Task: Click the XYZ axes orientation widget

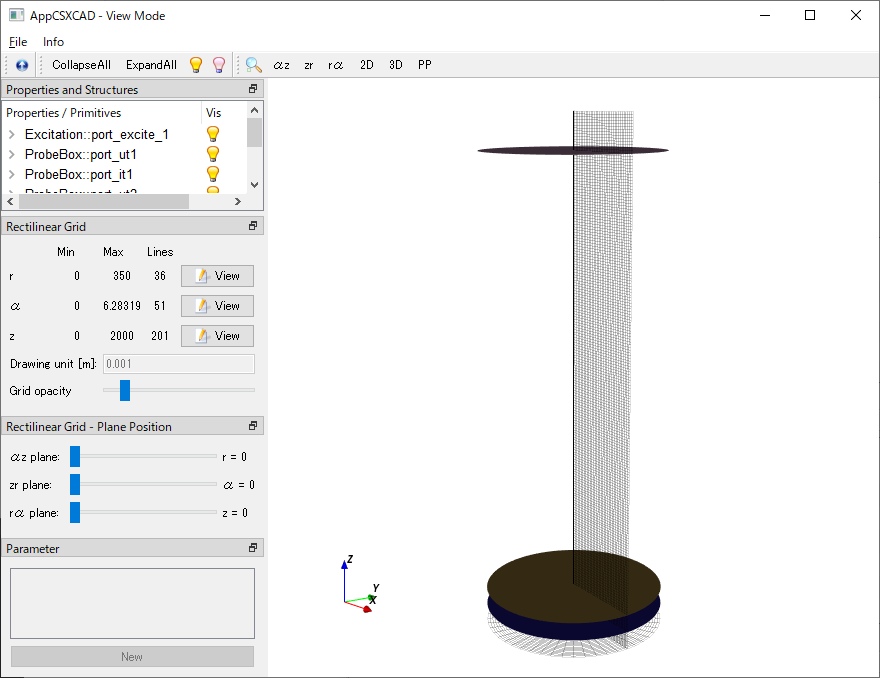Action: pos(360,584)
